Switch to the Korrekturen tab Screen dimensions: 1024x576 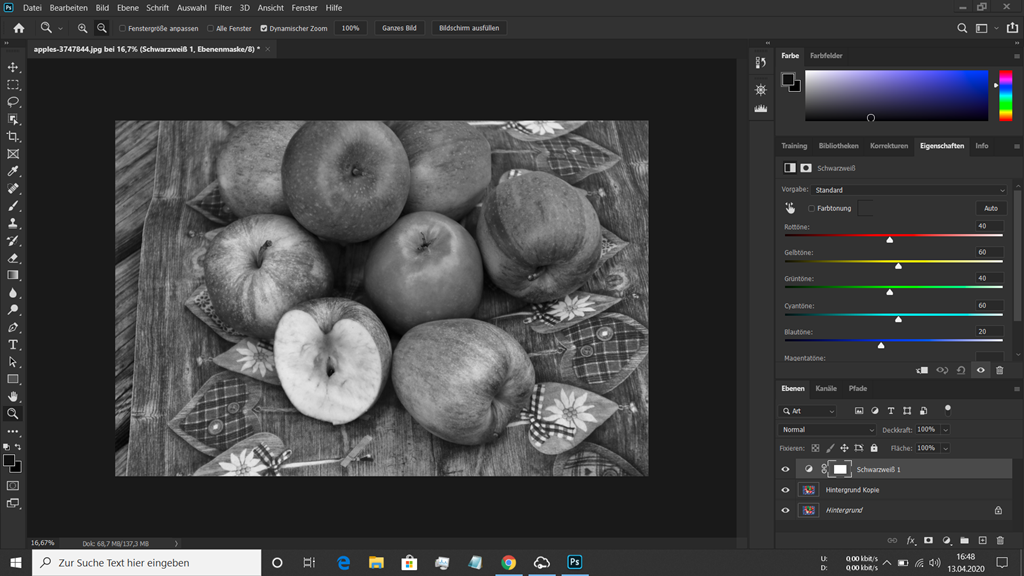(x=889, y=146)
